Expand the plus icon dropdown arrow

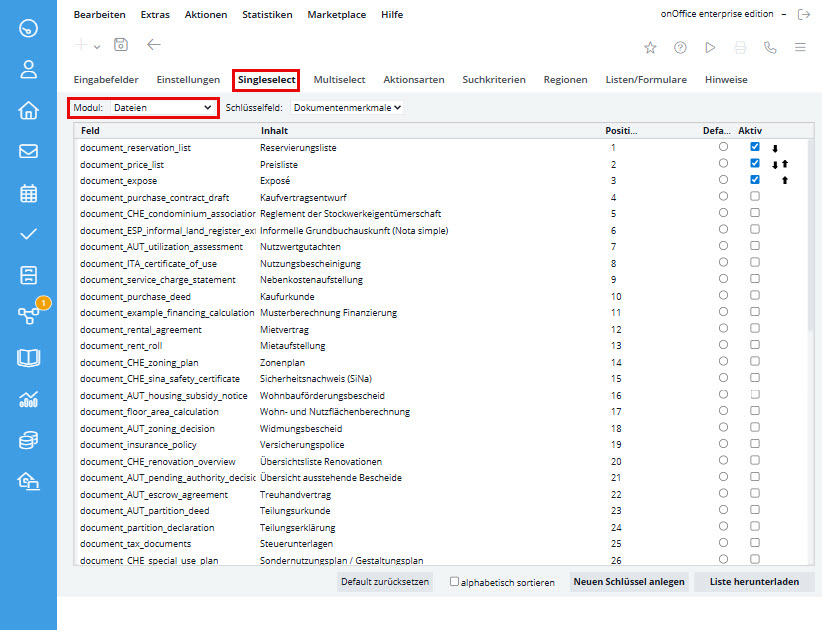coord(97,46)
